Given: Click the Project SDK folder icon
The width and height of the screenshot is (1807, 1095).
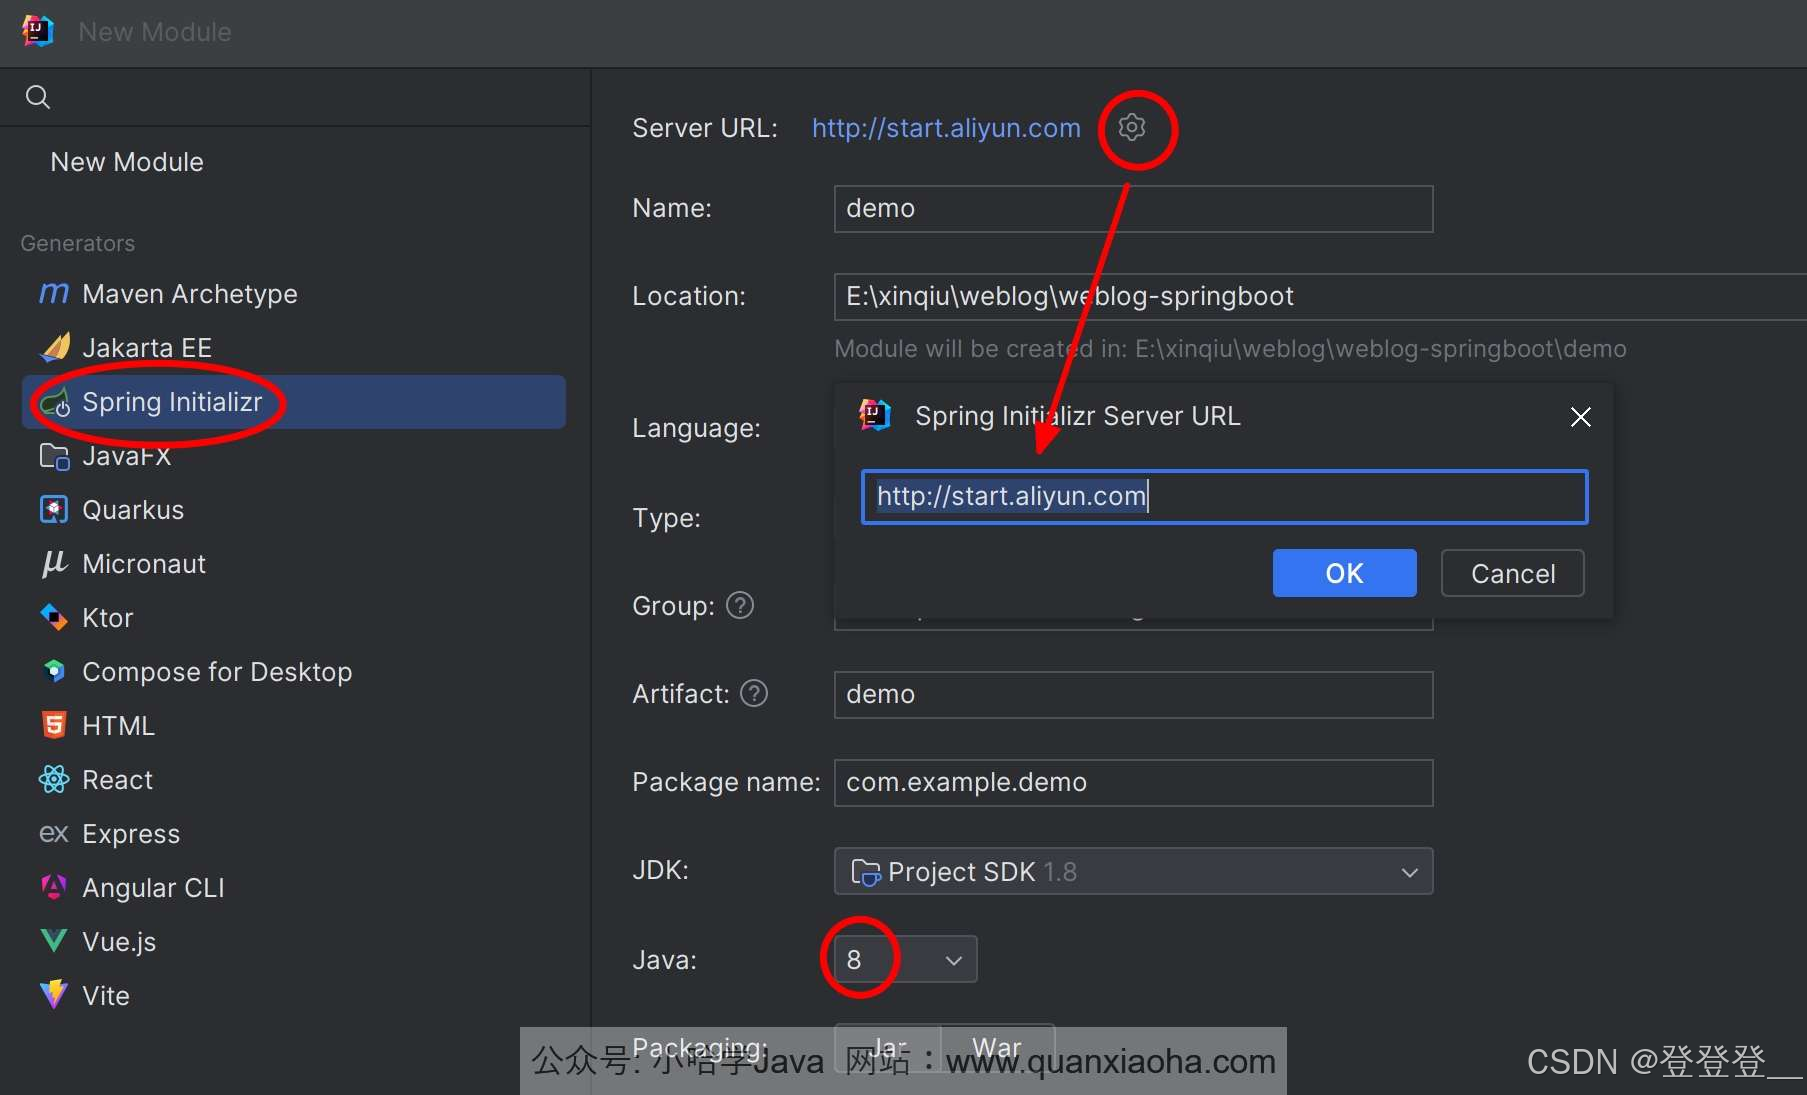Looking at the screenshot, I should [865, 872].
